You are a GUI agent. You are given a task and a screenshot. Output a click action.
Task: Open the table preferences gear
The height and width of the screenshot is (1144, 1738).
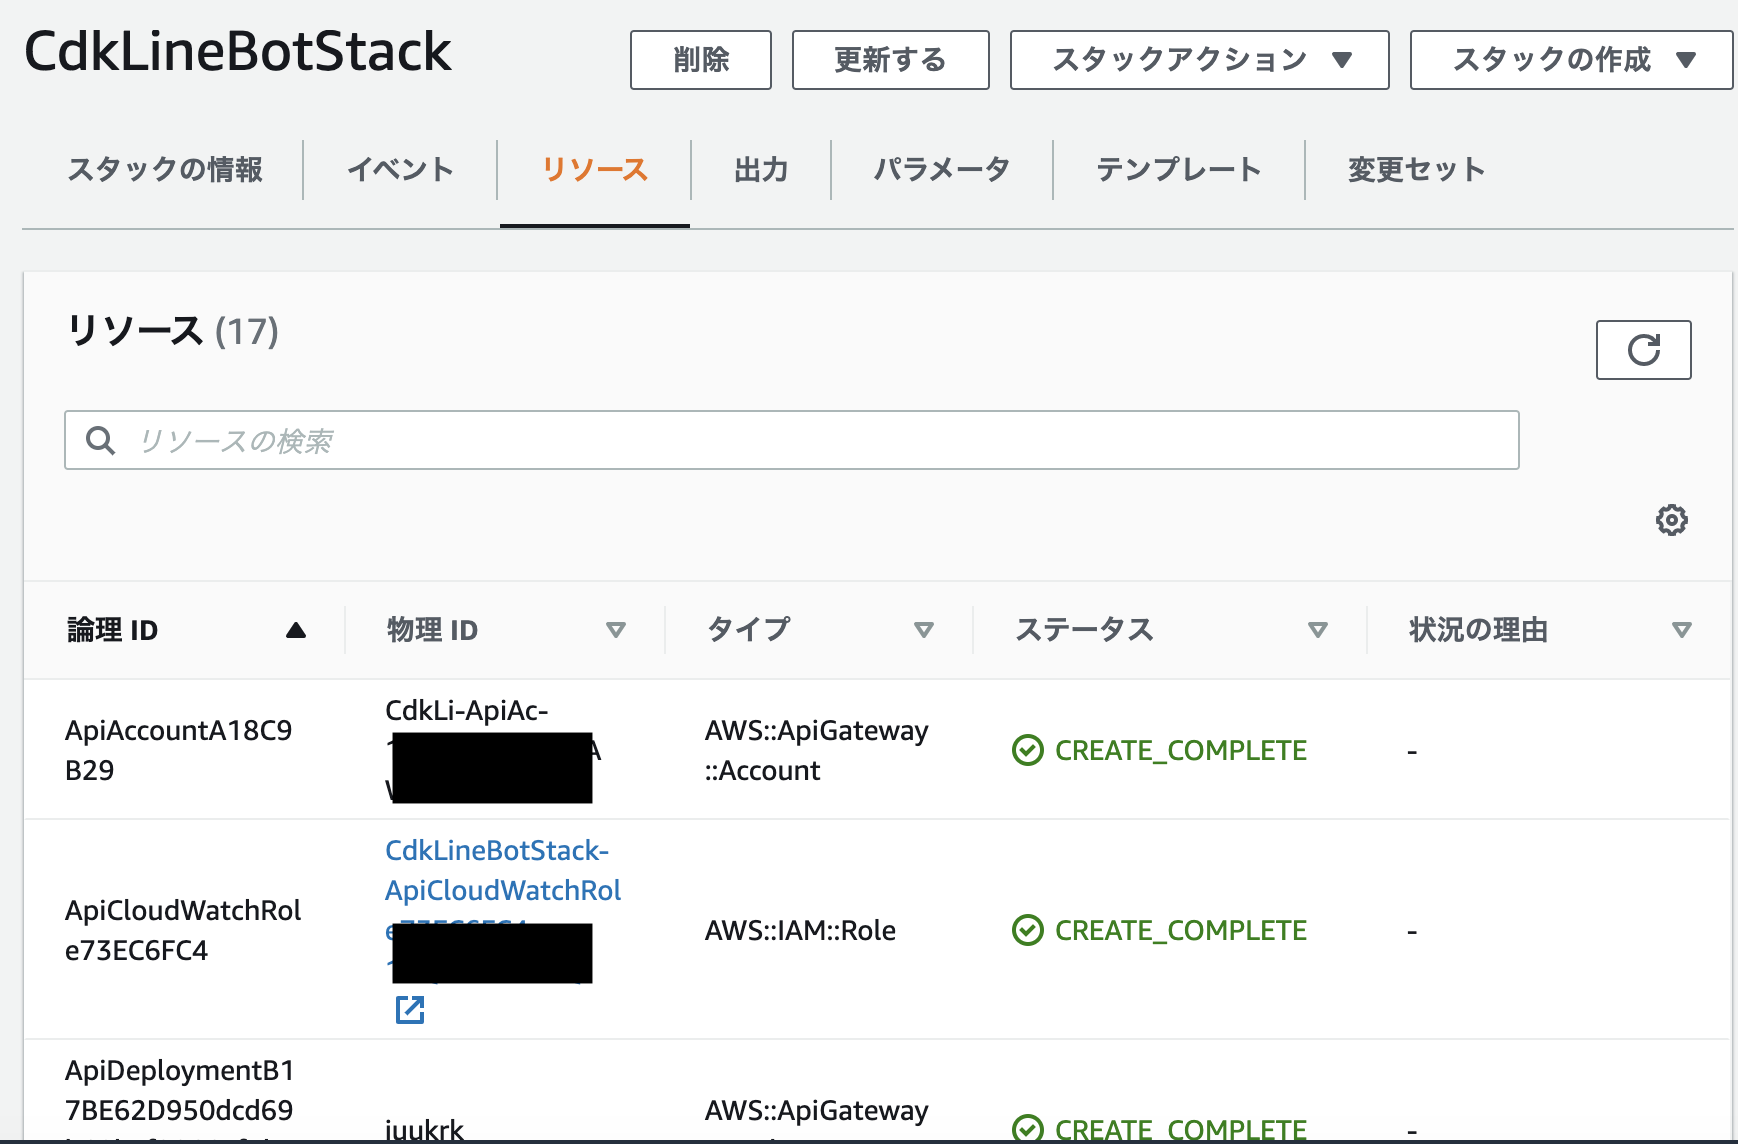pos(1670,520)
